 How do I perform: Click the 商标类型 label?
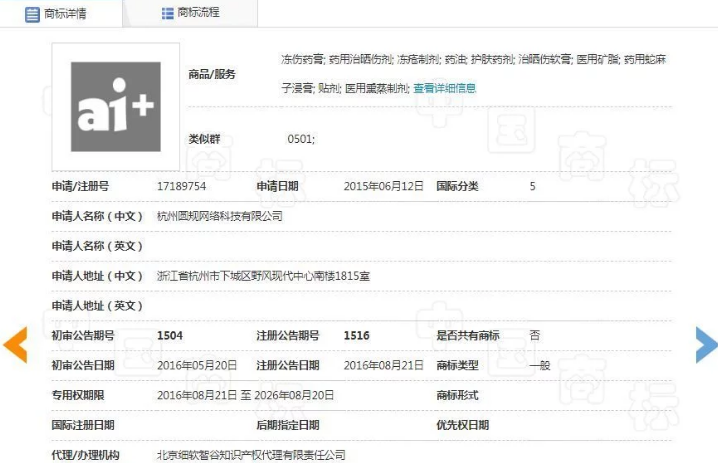457,365
